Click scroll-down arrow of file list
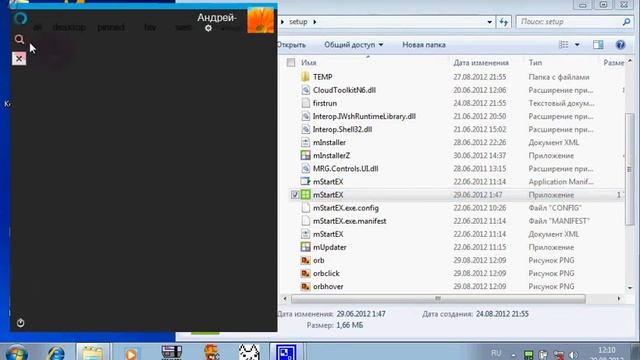640x360 pixels. tap(630, 287)
